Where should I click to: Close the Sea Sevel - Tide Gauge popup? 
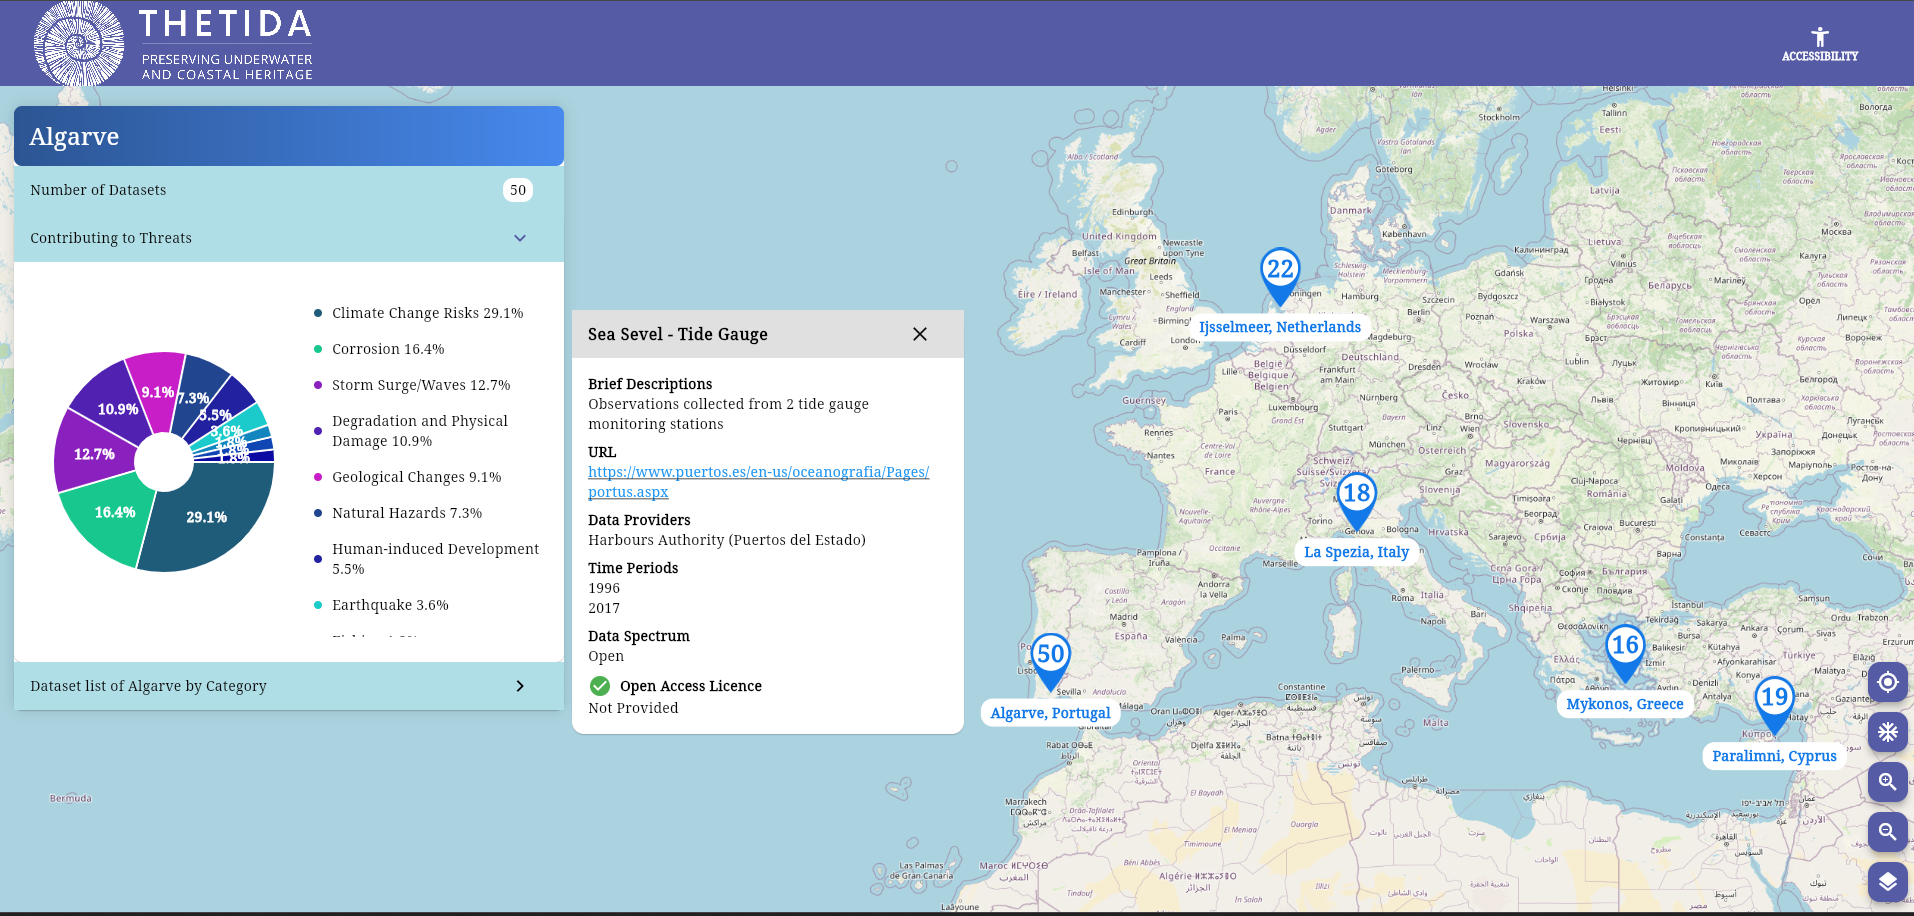[920, 334]
